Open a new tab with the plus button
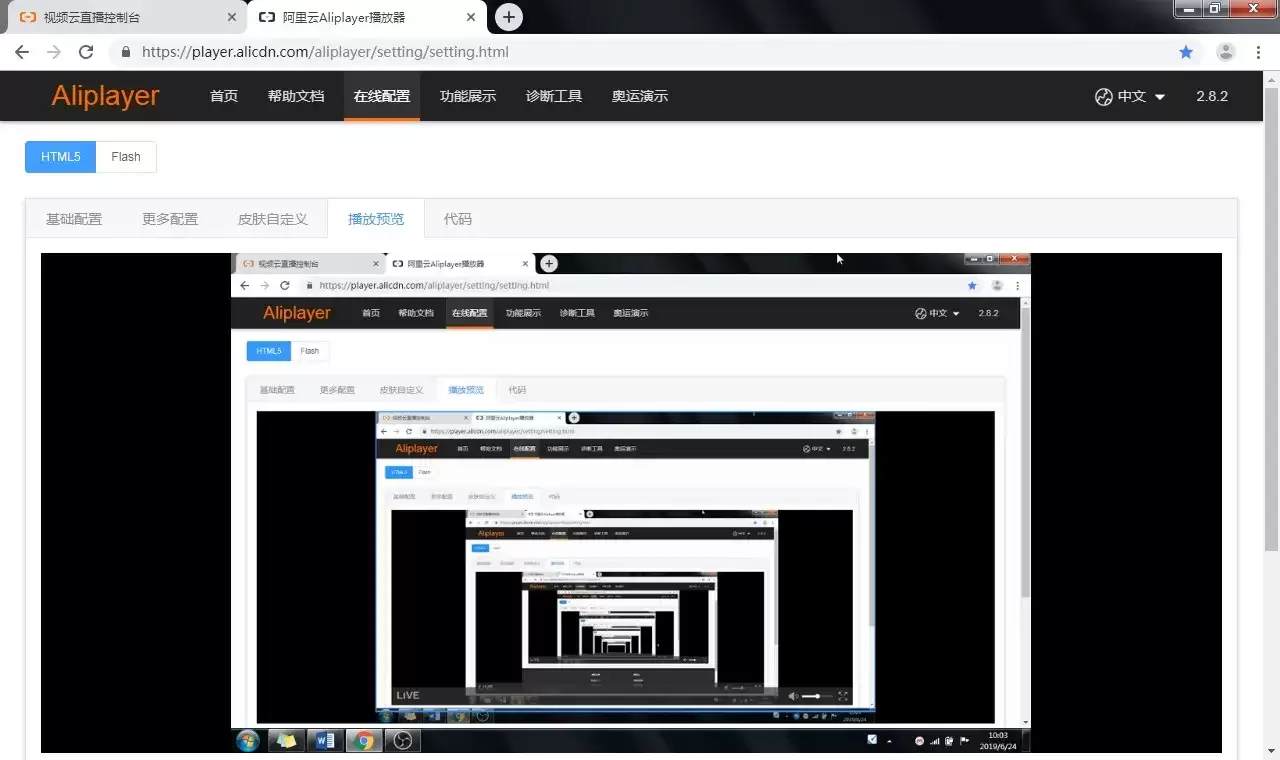Viewport: 1280px width, 760px height. click(509, 17)
